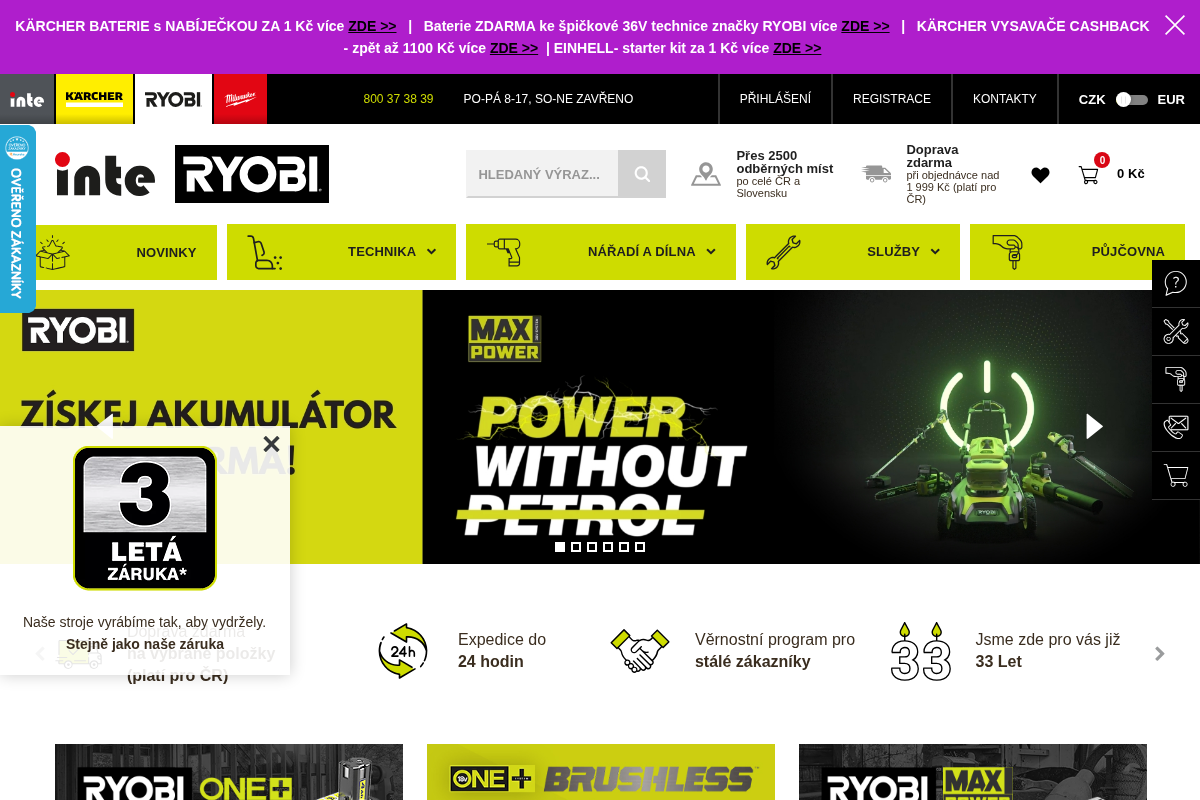
Task: Close the 3 letá záruka popup
Action: [271, 444]
